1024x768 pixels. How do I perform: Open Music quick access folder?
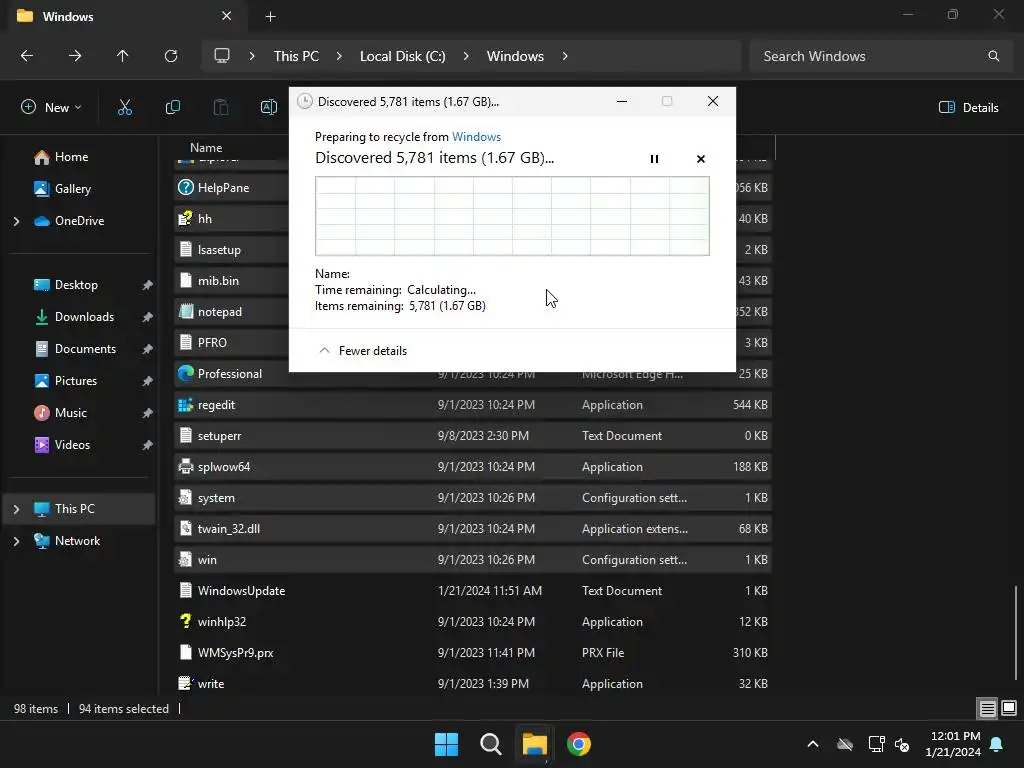tap(60, 413)
